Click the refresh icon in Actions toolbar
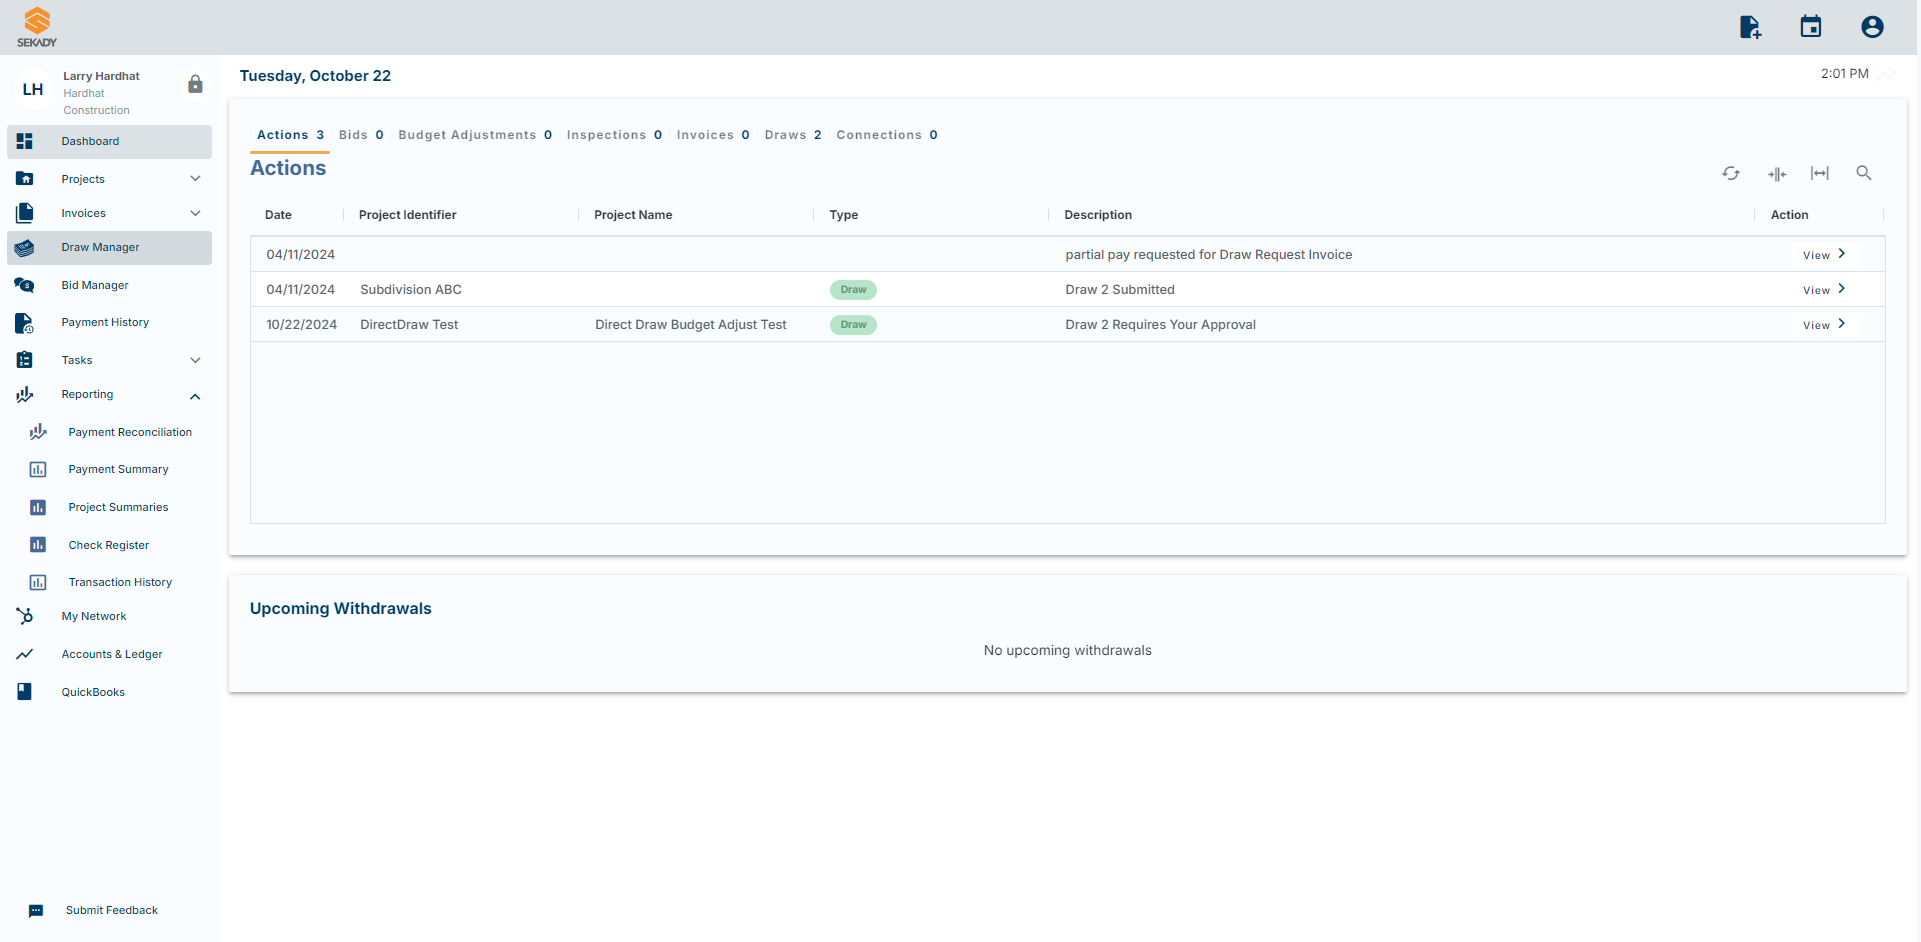1921x942 pixels. [1731, 174]
